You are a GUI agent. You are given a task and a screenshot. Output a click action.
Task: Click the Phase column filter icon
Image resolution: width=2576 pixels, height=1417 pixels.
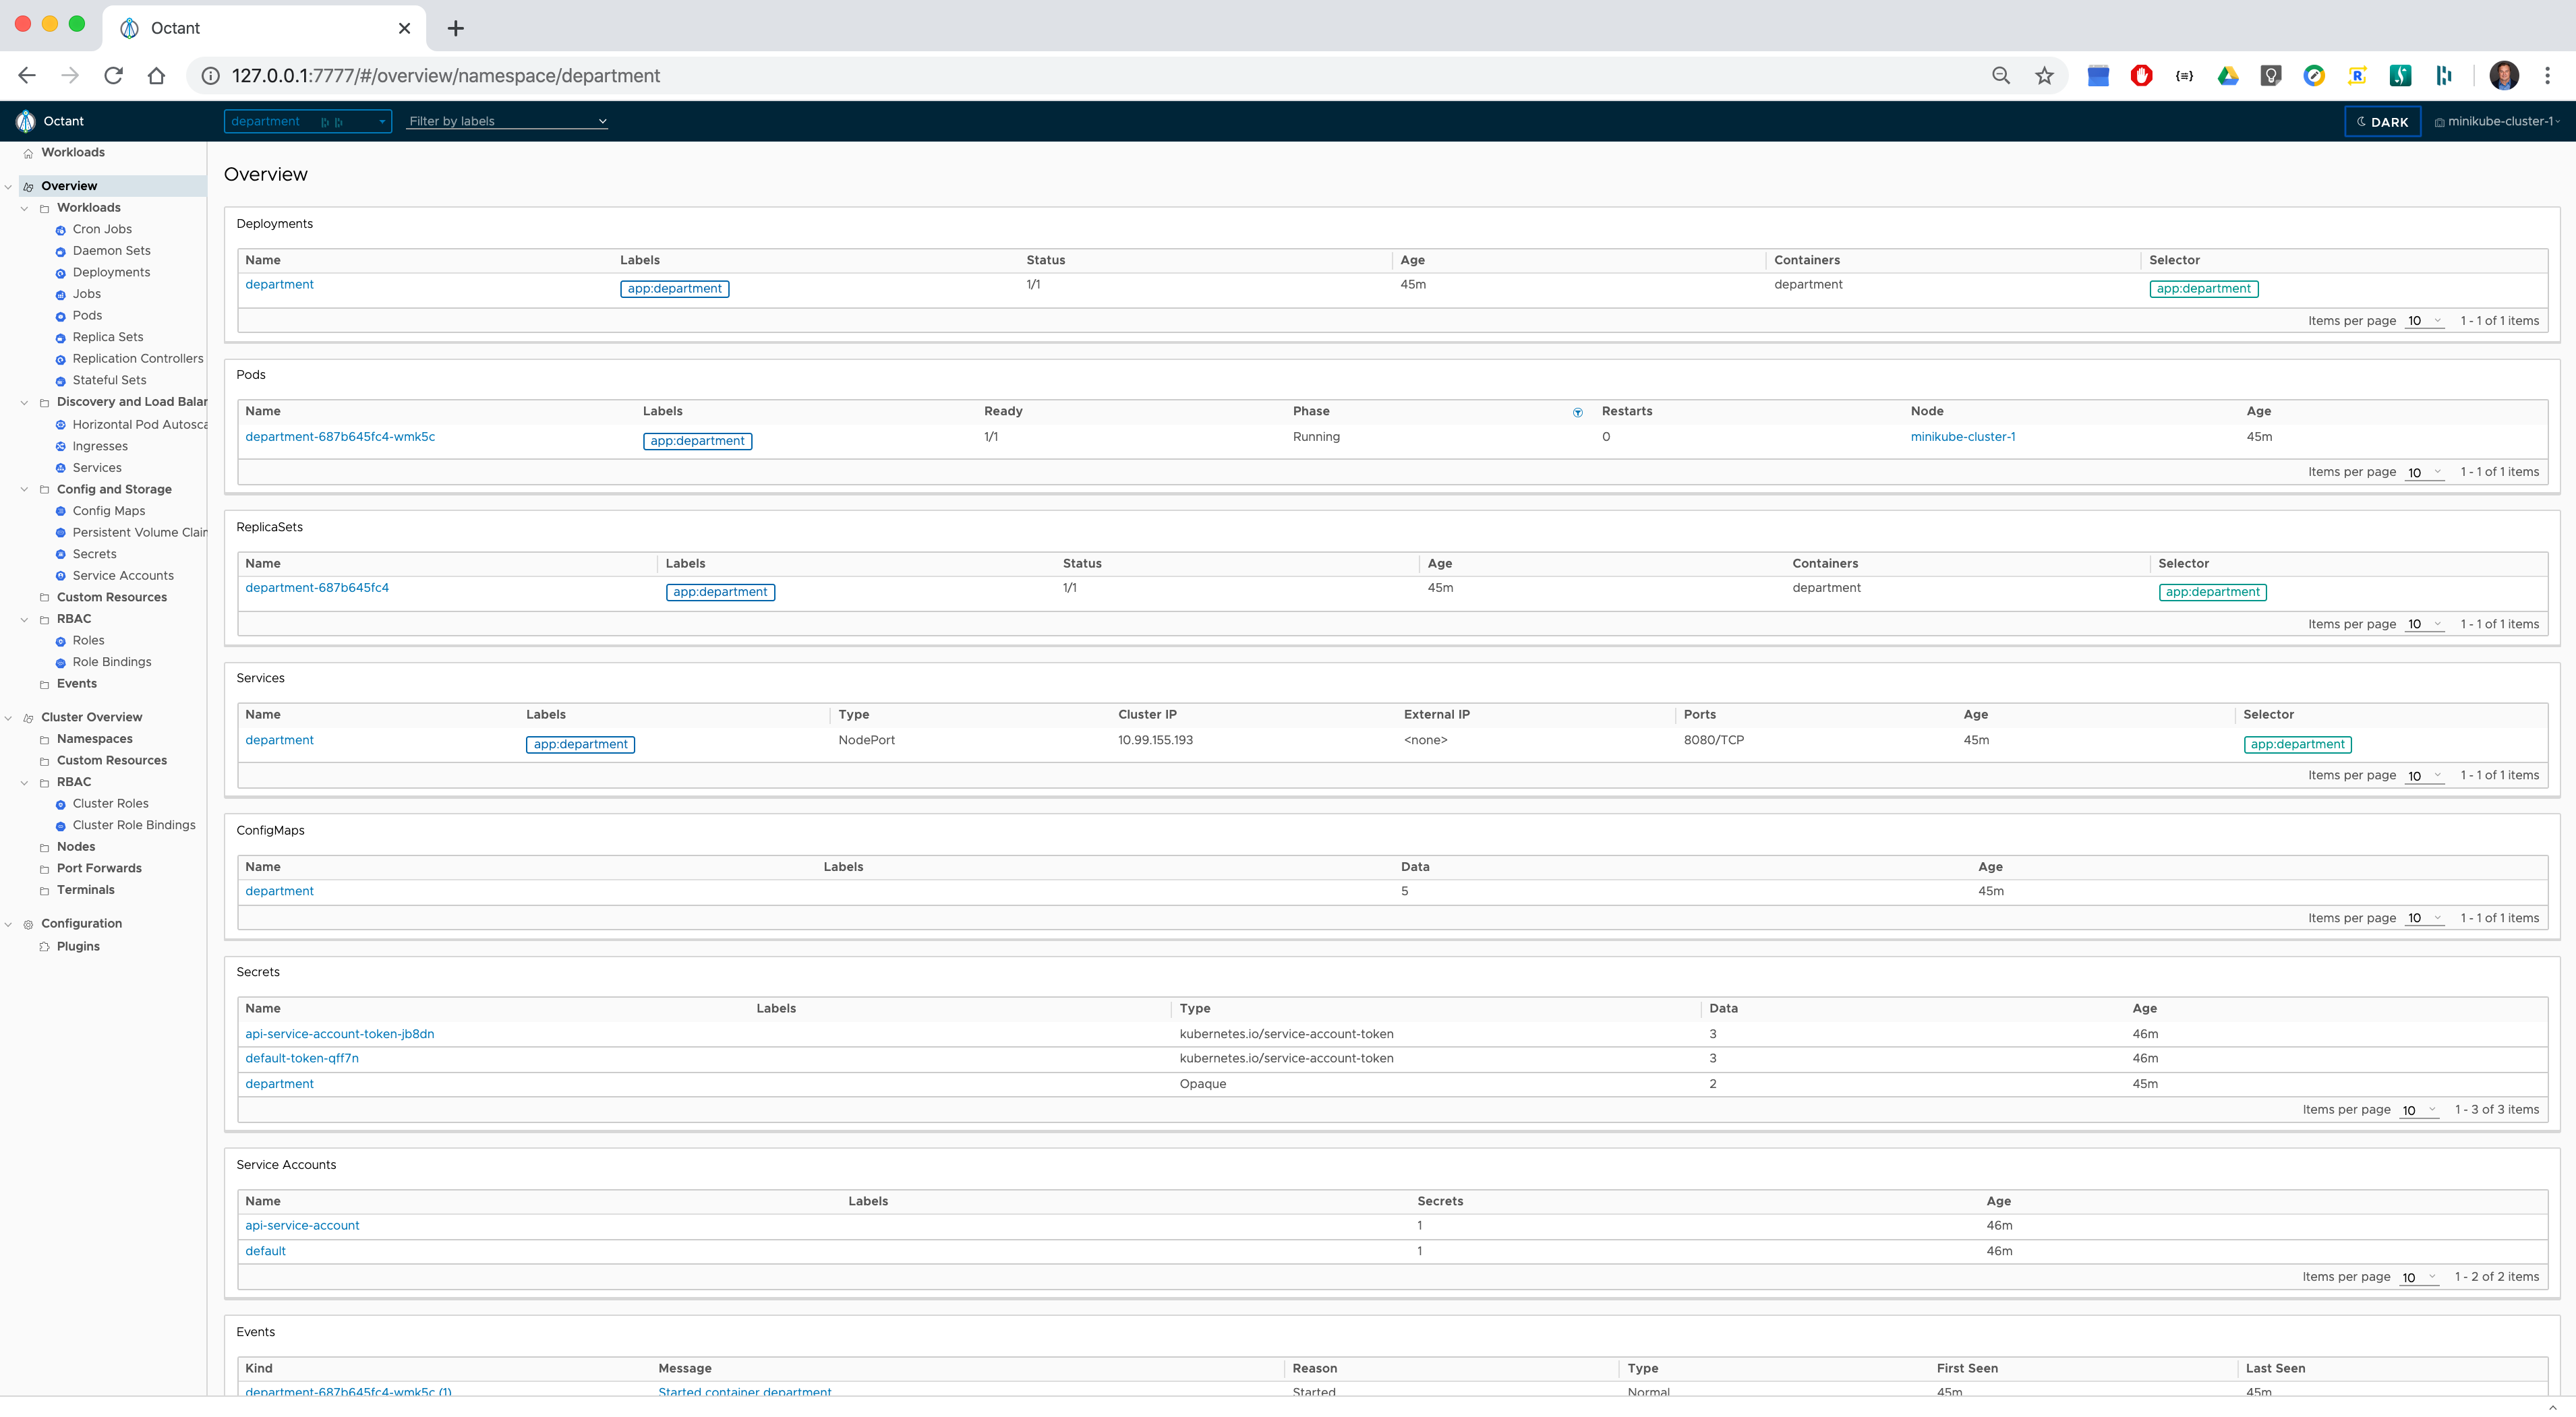coord(1578,412)
